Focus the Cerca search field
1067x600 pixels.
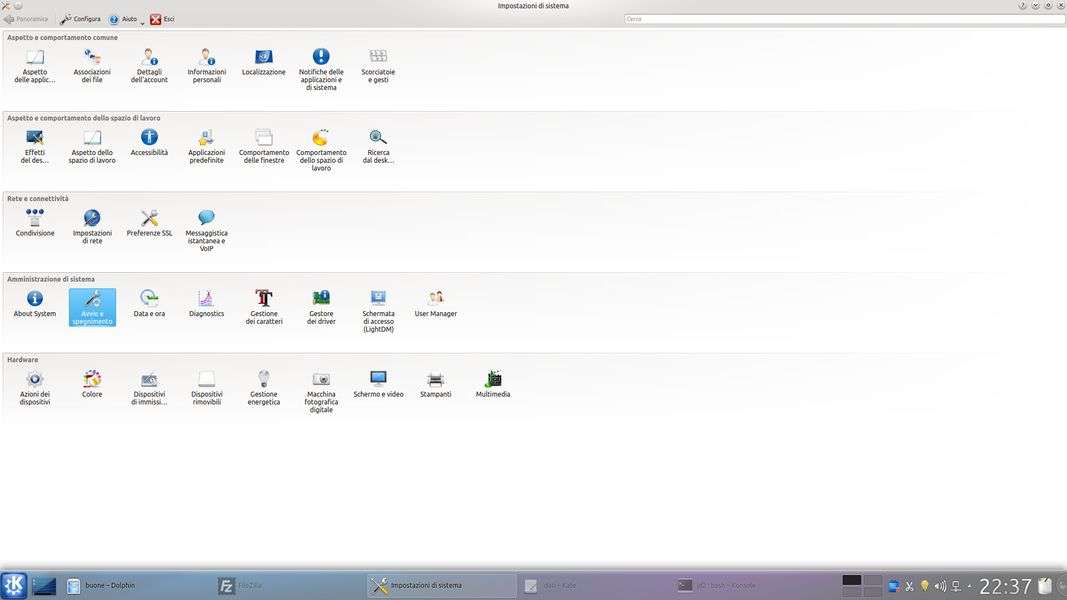(x=844, y=19)
